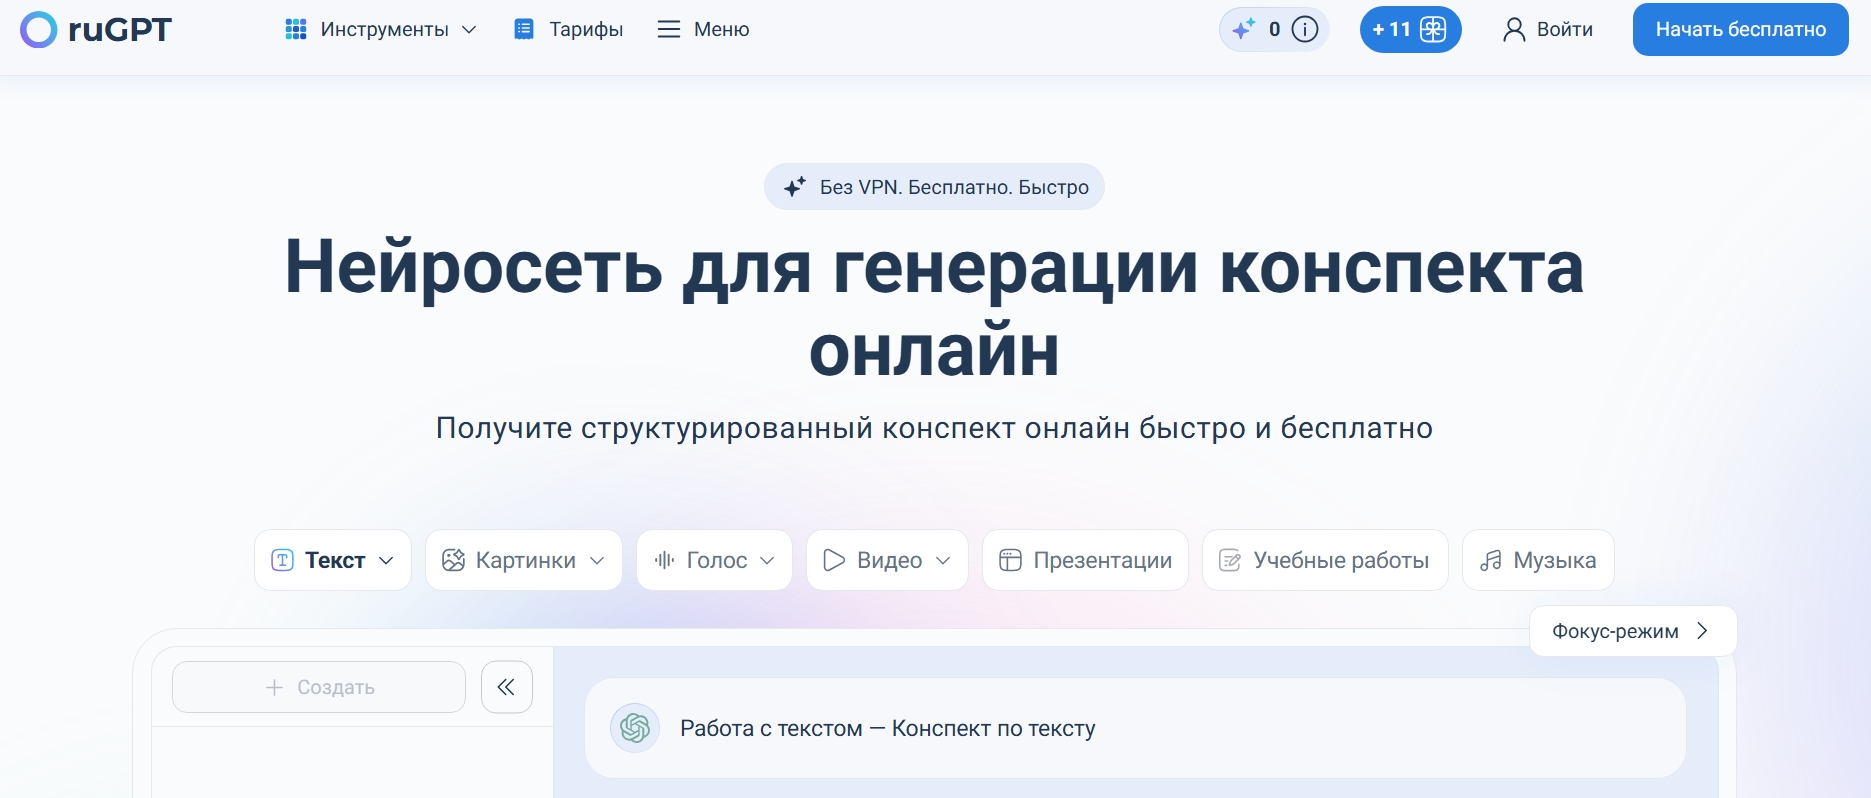Image resolution: width=1871 pixels, height=798 pixels.
Task: Enable Фокус-режим
Action: pyautogui.click(x=1633, y=631)
